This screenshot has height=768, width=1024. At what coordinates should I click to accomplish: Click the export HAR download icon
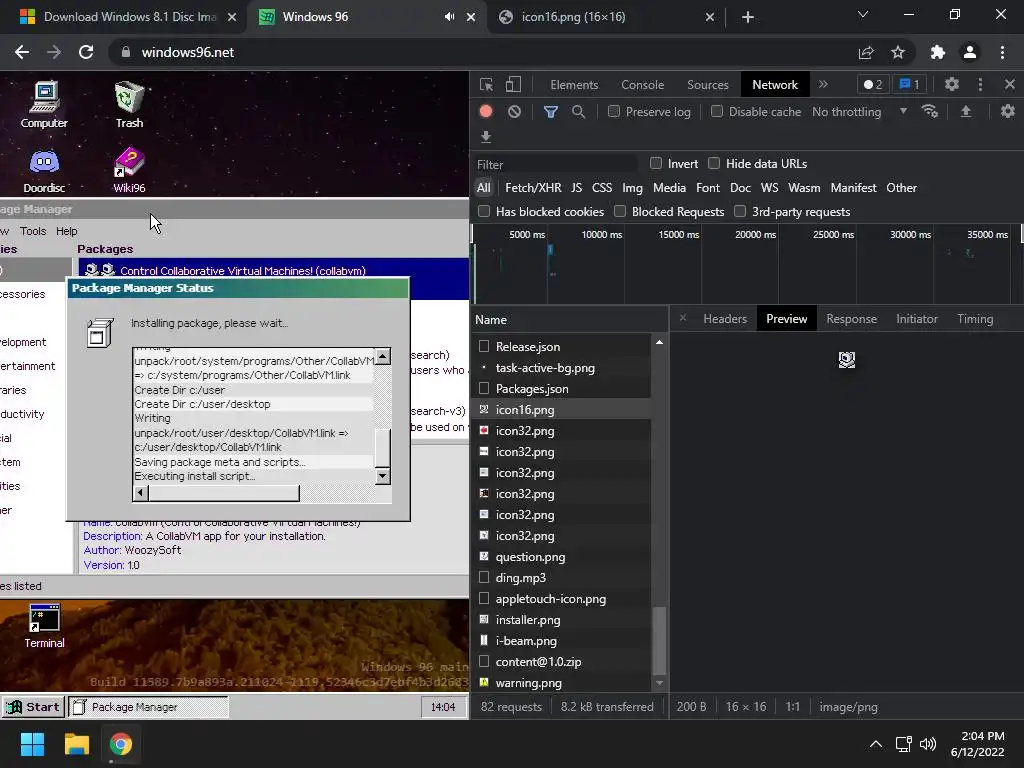(x=486, y=136)
